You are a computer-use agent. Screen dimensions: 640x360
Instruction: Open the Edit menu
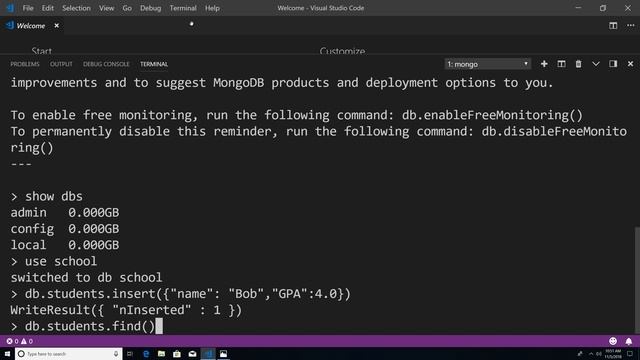coord(47,8)
